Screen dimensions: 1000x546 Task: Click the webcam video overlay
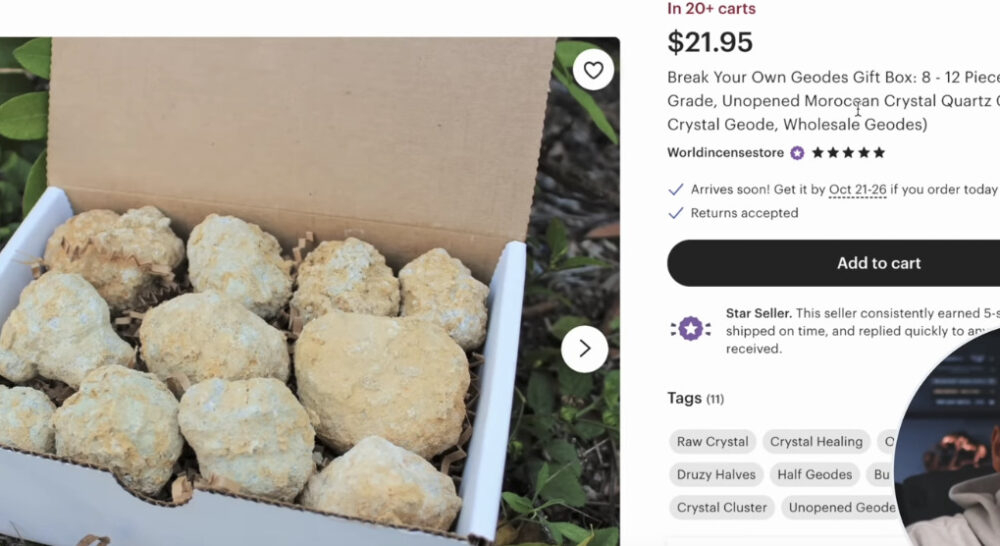(955, 450)
